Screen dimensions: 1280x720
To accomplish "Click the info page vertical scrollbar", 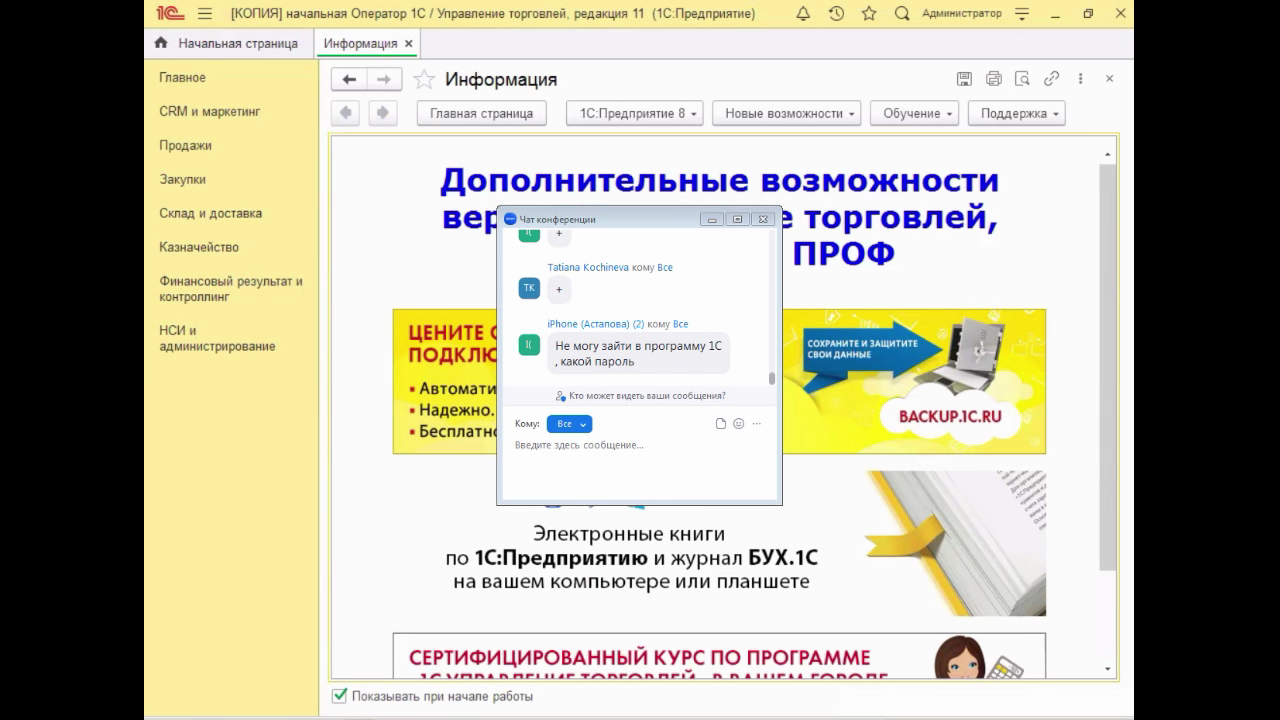I will [1107, 360].
